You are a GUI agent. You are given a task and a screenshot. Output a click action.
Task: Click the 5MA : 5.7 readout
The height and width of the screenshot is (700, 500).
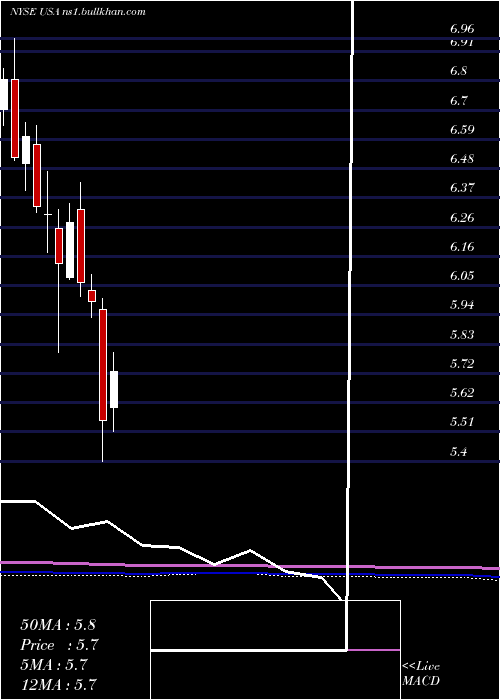pyautogui.click(x=56, y=665)
